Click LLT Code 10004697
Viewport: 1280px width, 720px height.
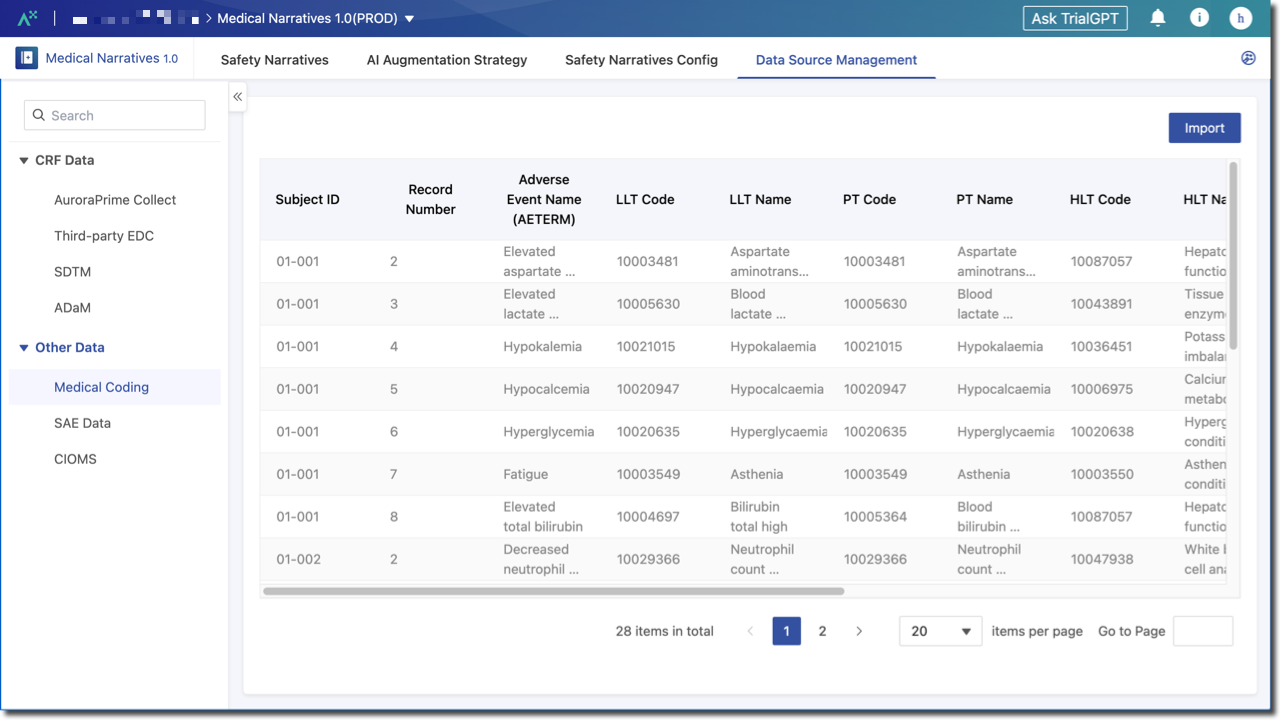[x=647, y=517]
